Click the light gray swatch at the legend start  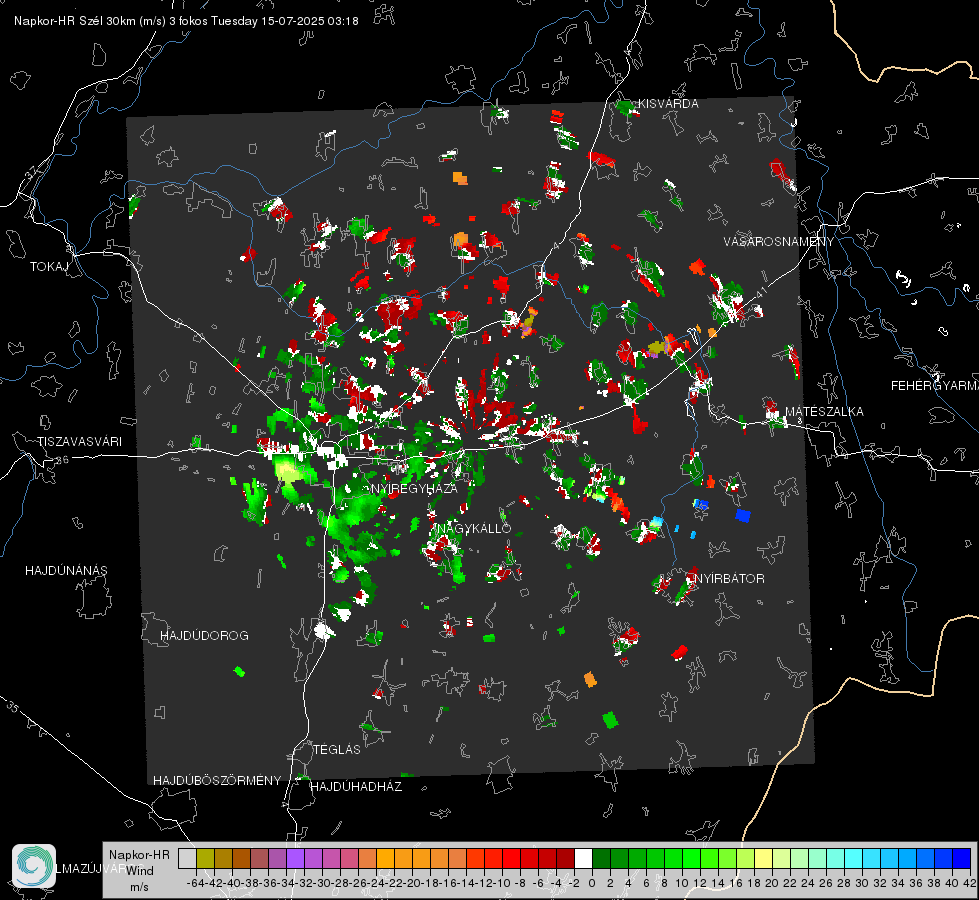tap(187, 858)
